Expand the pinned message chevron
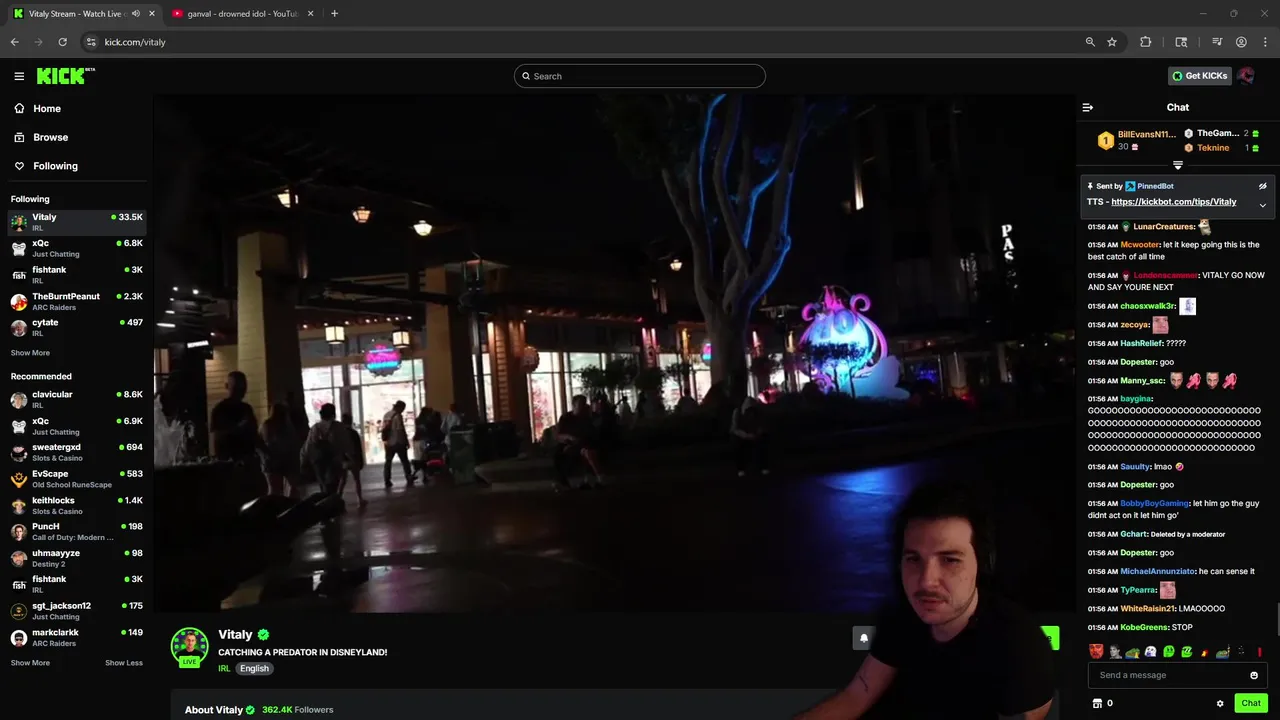Viewport: 1280px width, 720px height. click(1262, 206)
